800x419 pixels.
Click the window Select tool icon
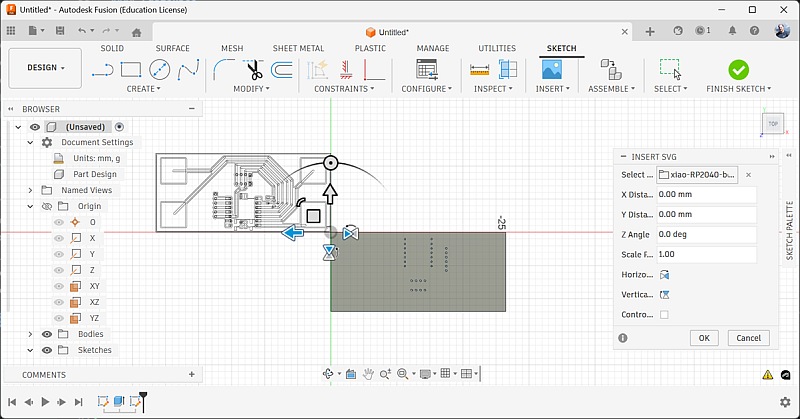(x=670, y=69)
